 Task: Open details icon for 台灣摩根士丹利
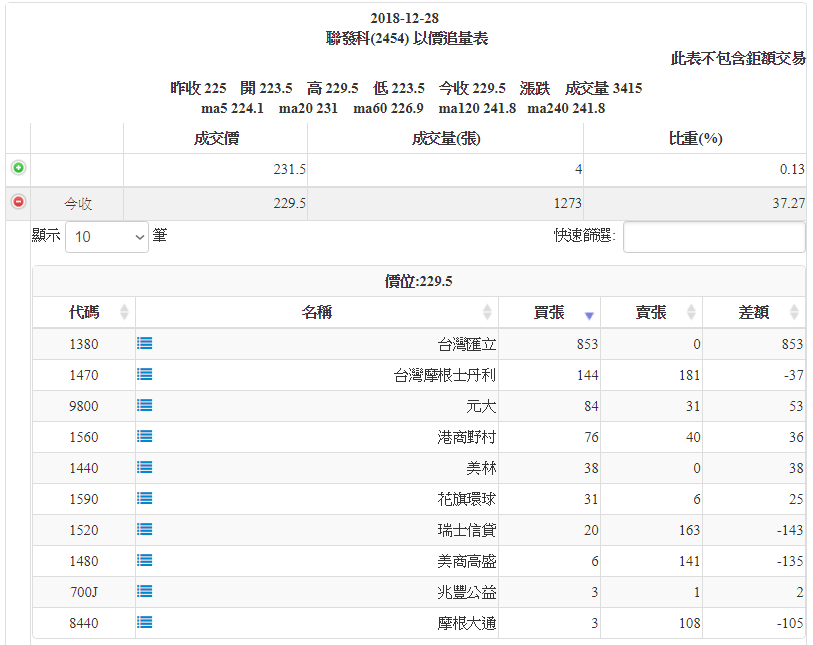145,374
